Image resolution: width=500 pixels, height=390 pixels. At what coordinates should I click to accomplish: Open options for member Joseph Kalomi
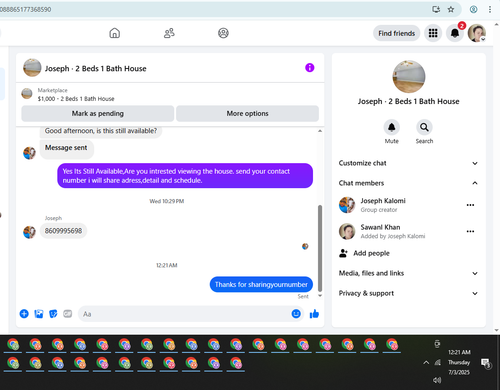pos(470,205)
